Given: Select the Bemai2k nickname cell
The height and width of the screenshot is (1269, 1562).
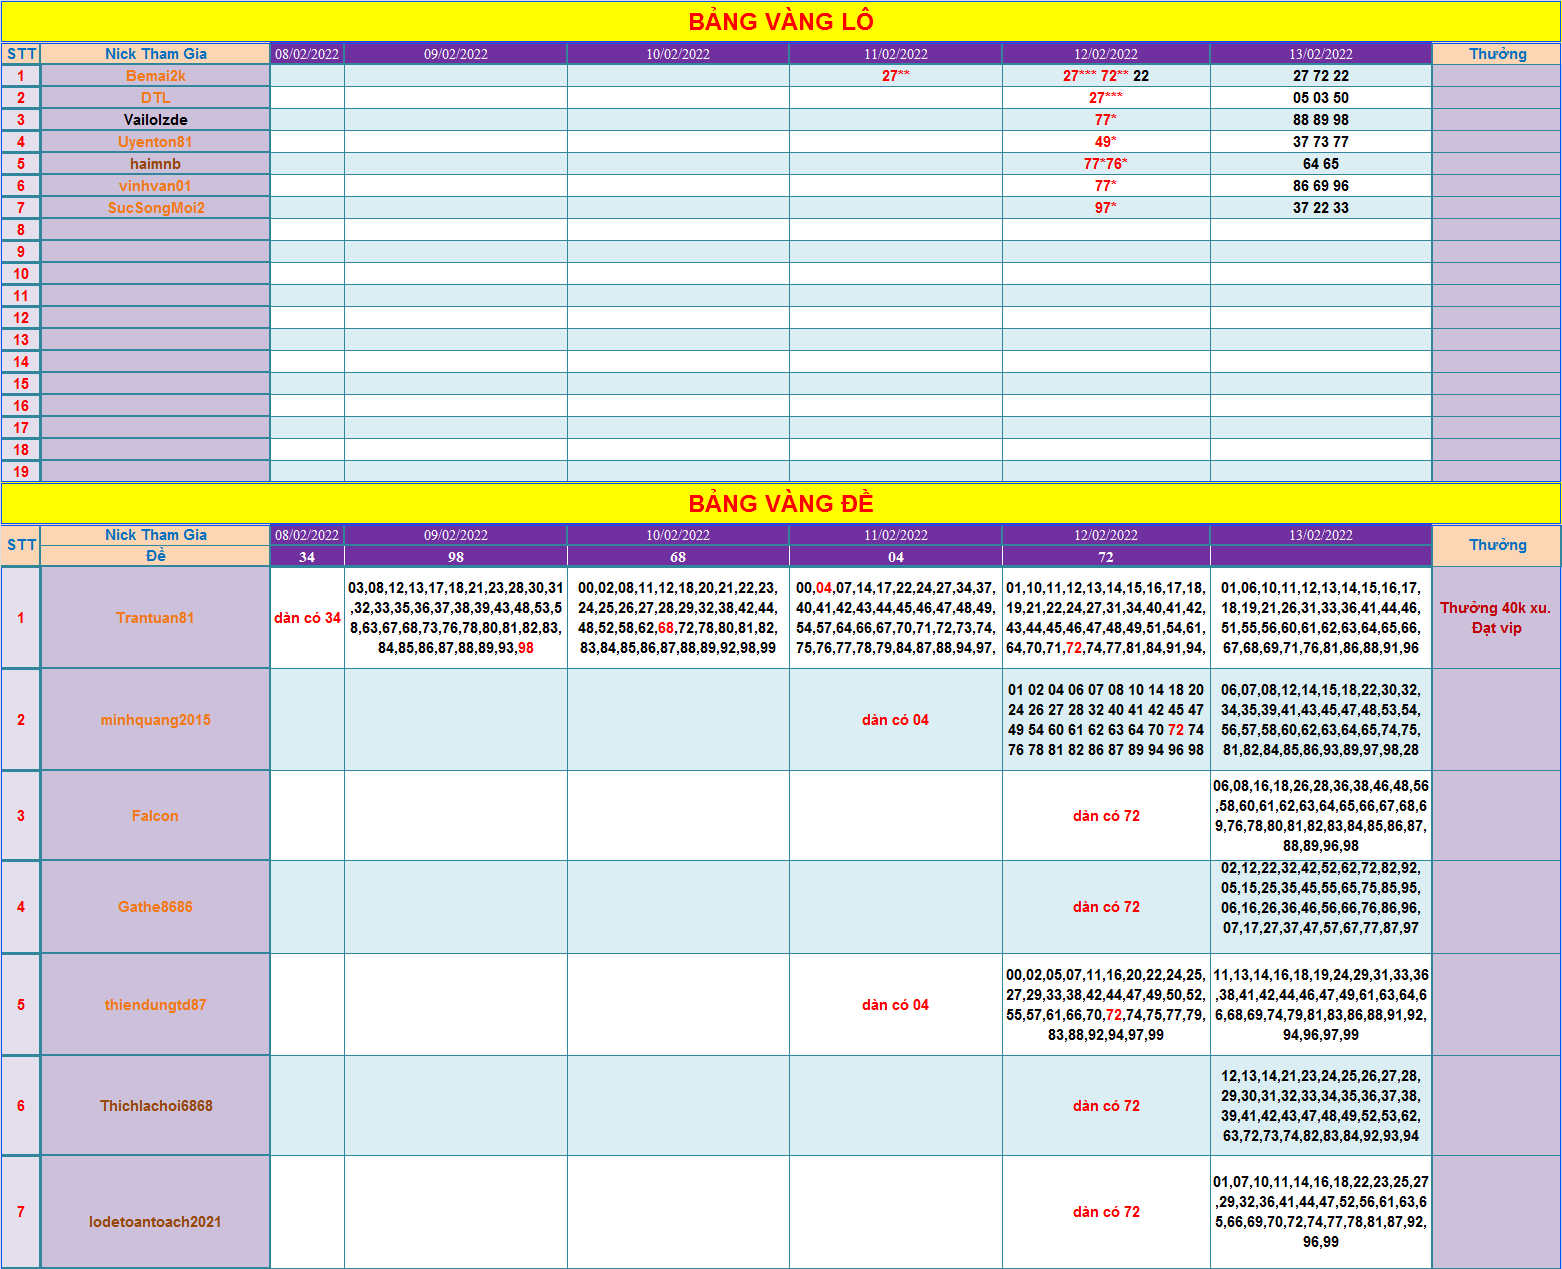Looking at the screenshot, I should coord(155,76).
